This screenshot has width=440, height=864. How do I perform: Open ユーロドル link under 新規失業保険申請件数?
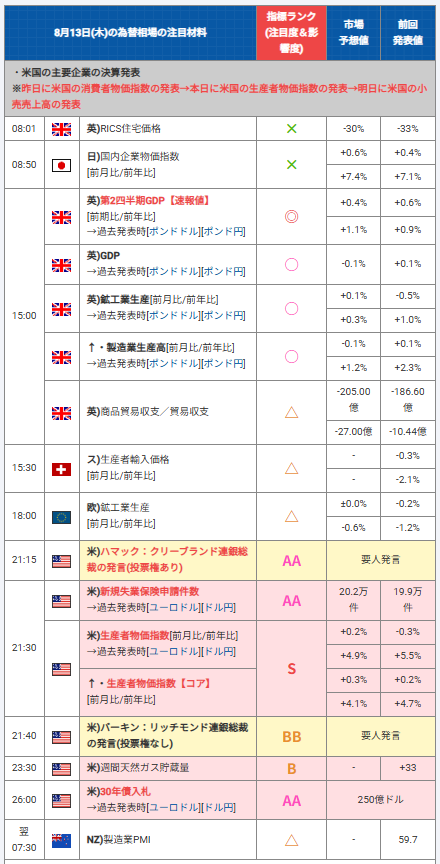174,608
